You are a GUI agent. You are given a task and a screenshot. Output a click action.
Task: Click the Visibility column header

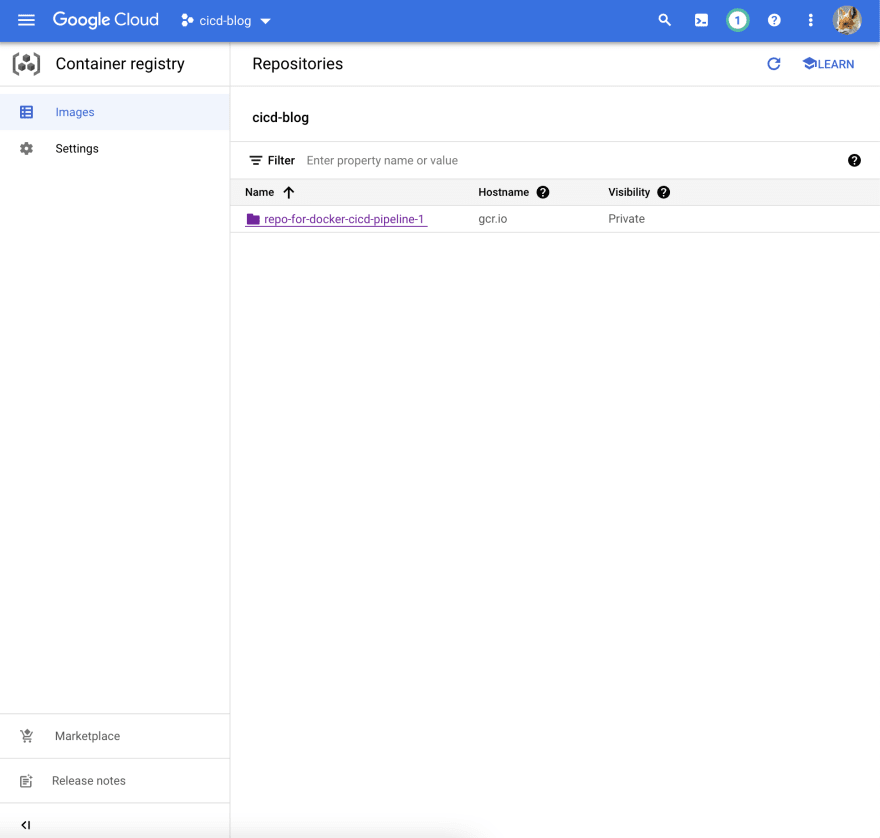coord(629,193)
